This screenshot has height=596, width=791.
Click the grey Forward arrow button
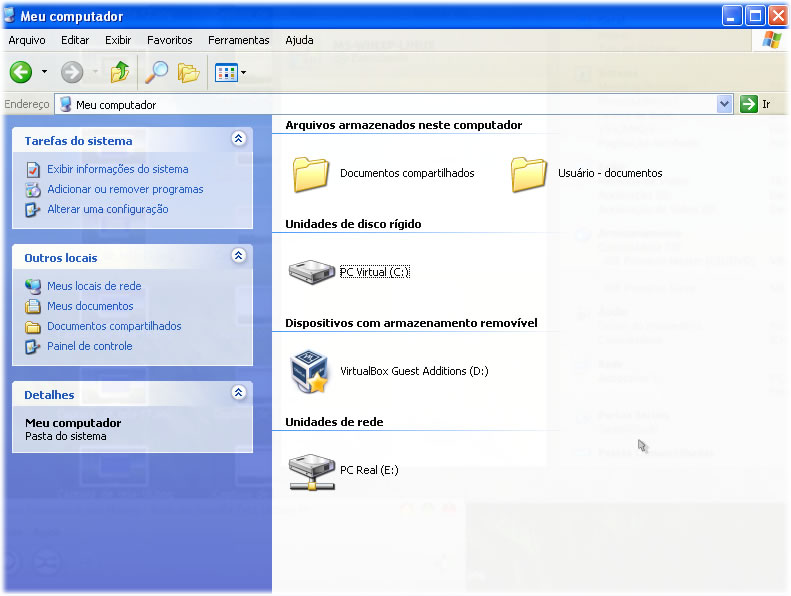click(x=72, y=72)
